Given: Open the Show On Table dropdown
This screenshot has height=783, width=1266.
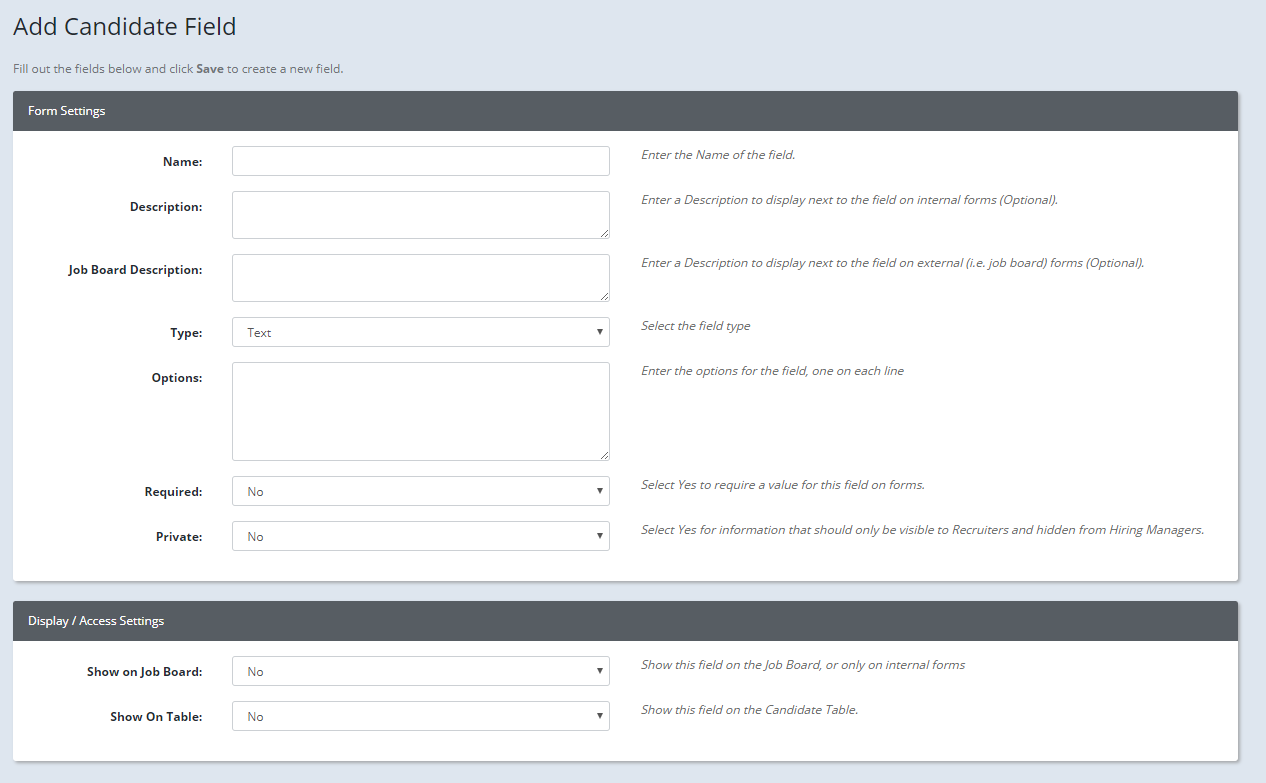Looking at the screenshot, I should coord(420,716).
